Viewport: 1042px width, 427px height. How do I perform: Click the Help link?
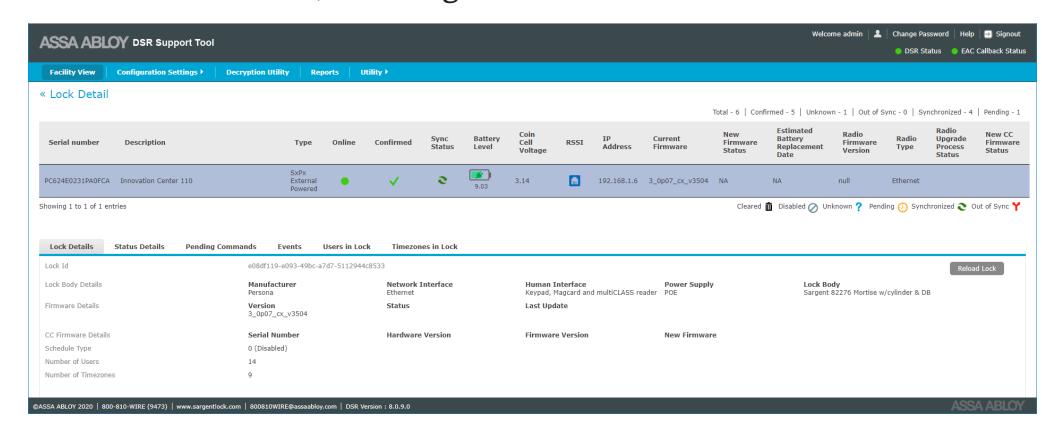pyautogui.click(x=967, y=34)
